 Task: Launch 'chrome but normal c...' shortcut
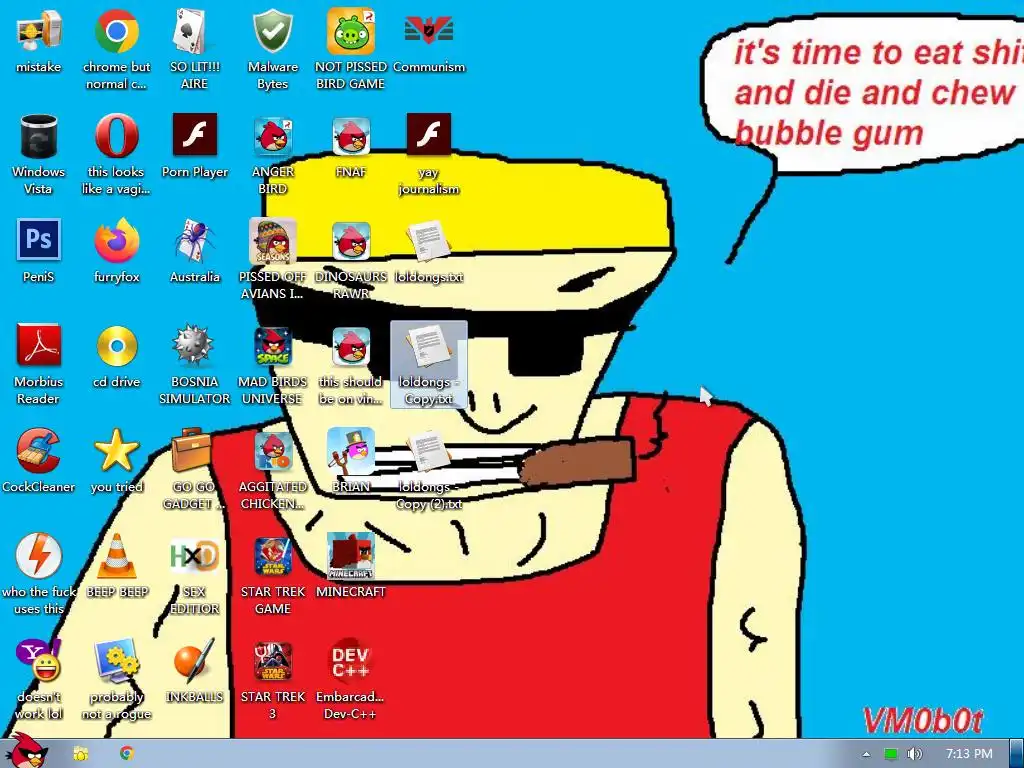(x=116, y=31)
